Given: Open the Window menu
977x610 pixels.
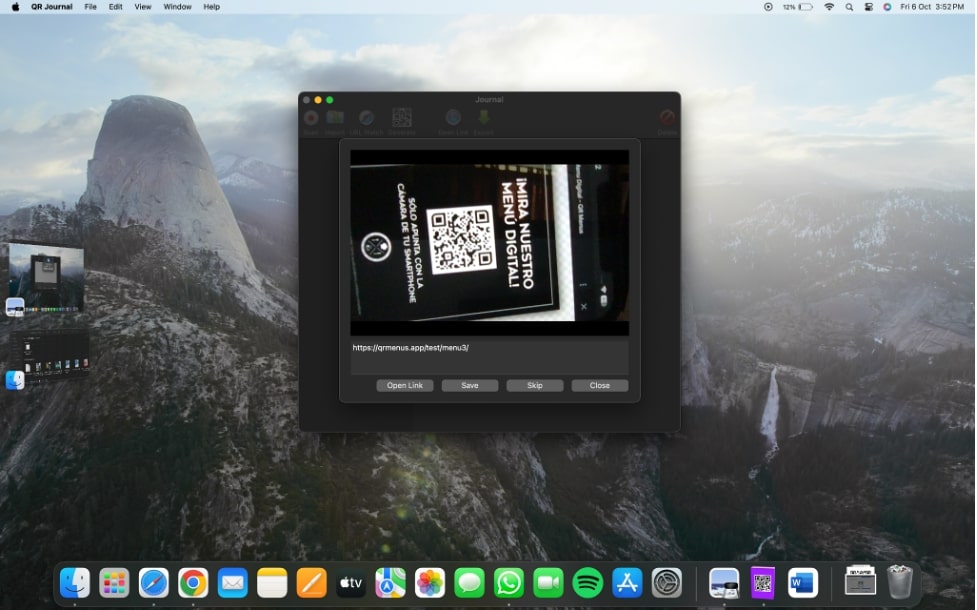Looking at the screenshot, I should (177, 7).
